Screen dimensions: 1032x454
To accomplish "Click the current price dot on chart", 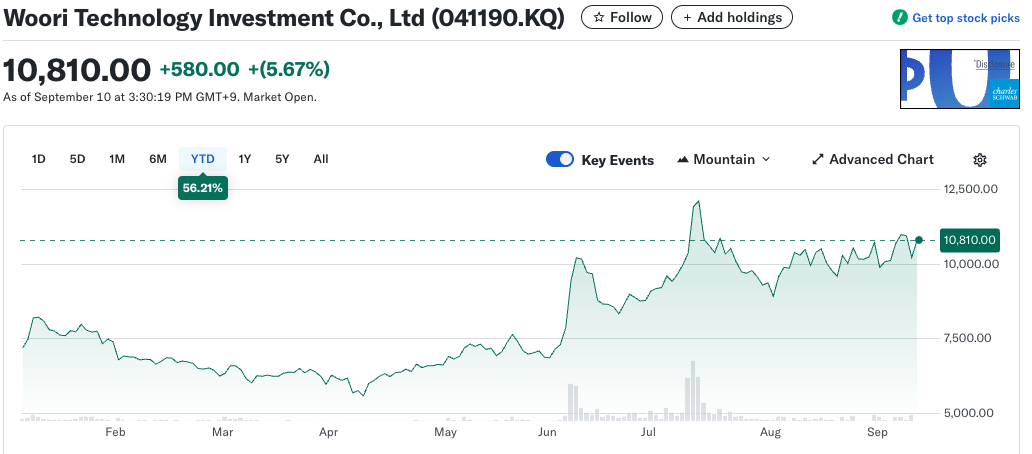I will [x=920, y=240].
